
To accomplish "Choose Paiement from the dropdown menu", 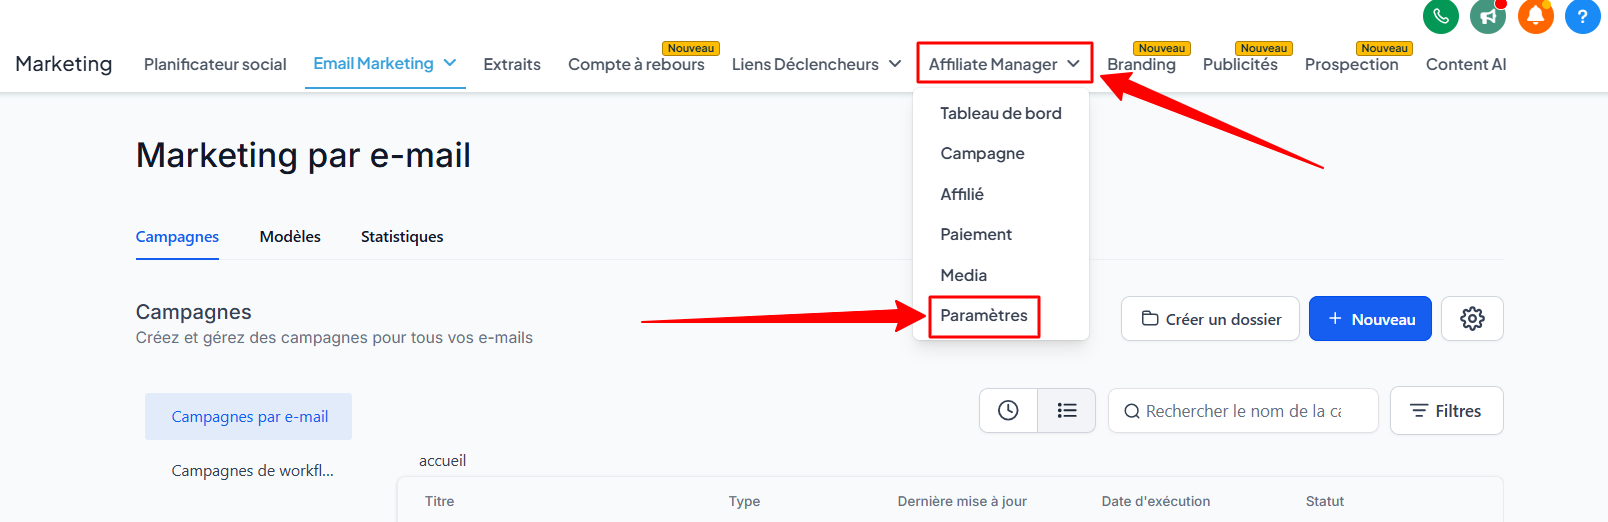I will coord(976,234).
